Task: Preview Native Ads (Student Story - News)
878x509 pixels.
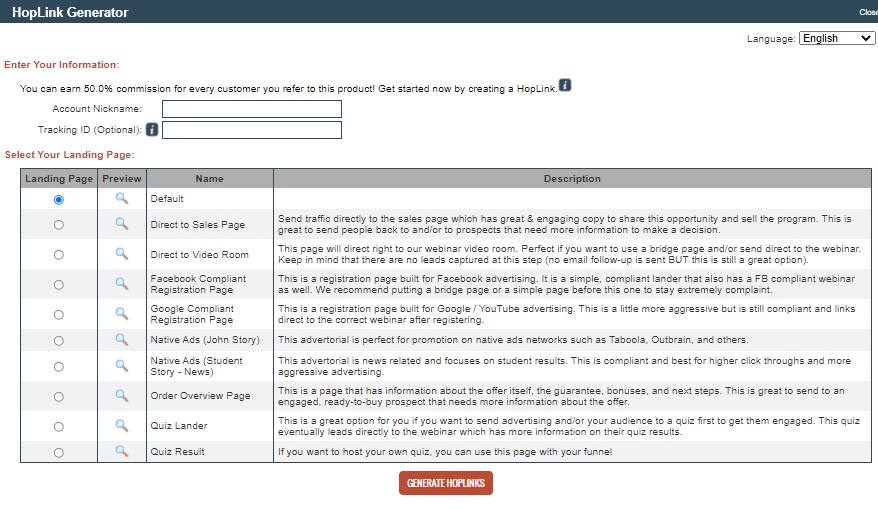Action: [x=122, y=366]
